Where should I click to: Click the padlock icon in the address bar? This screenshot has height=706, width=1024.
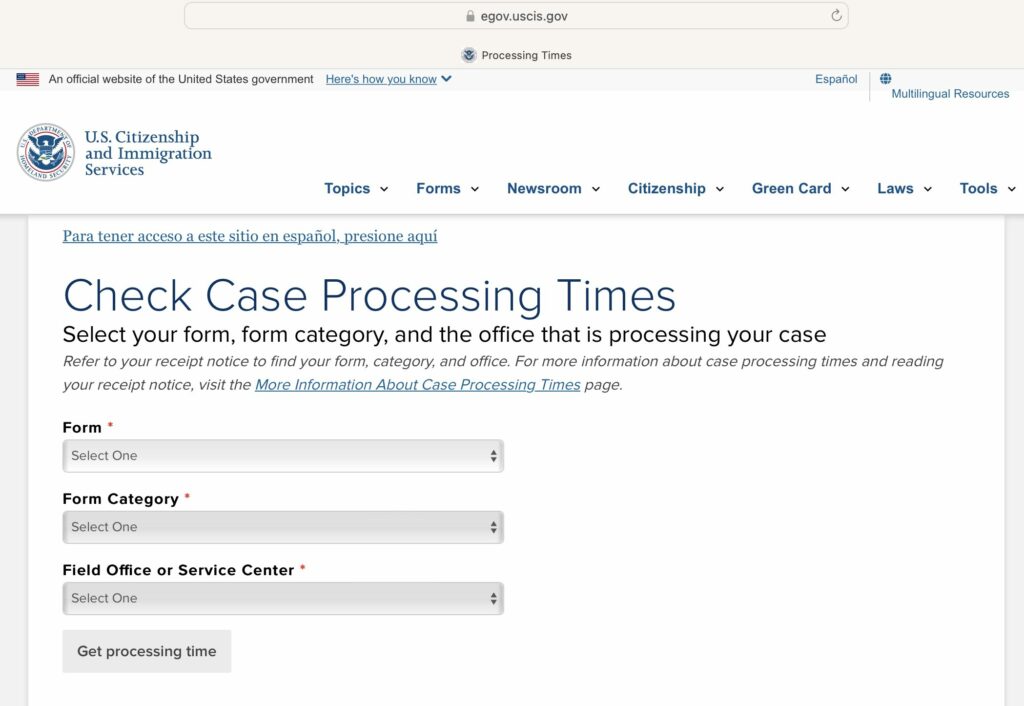(x=468, y=15)
